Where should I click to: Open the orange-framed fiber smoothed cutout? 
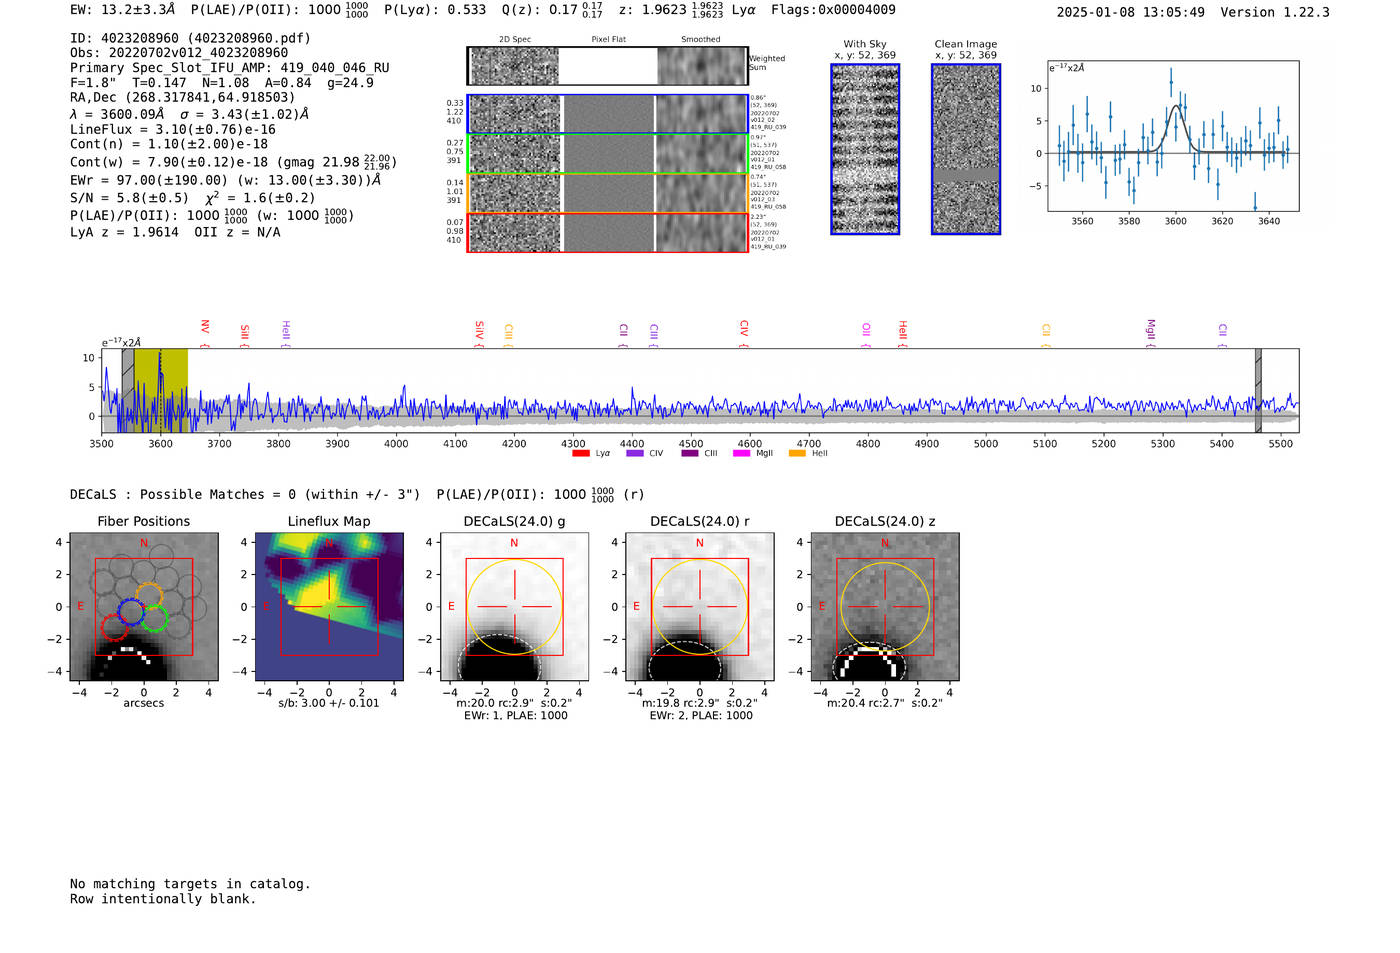point(701,194)
